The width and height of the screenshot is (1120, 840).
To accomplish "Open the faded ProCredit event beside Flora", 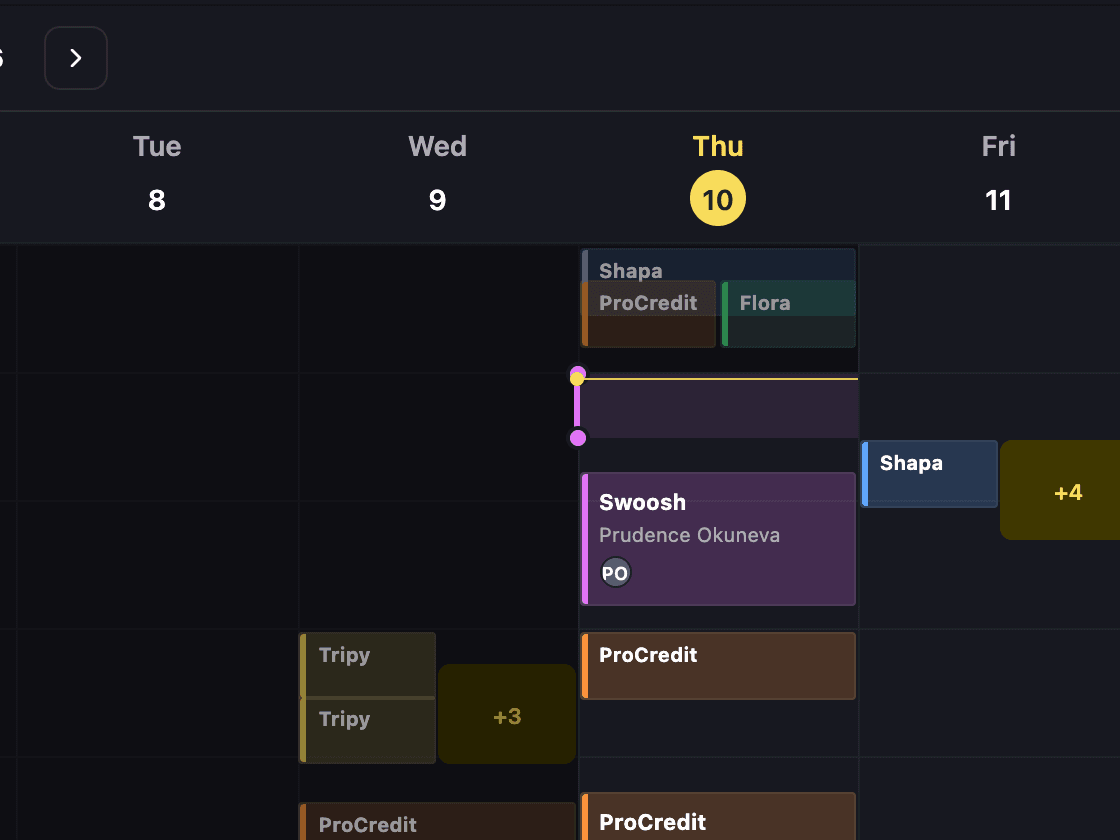I will [x=649, y=314].
